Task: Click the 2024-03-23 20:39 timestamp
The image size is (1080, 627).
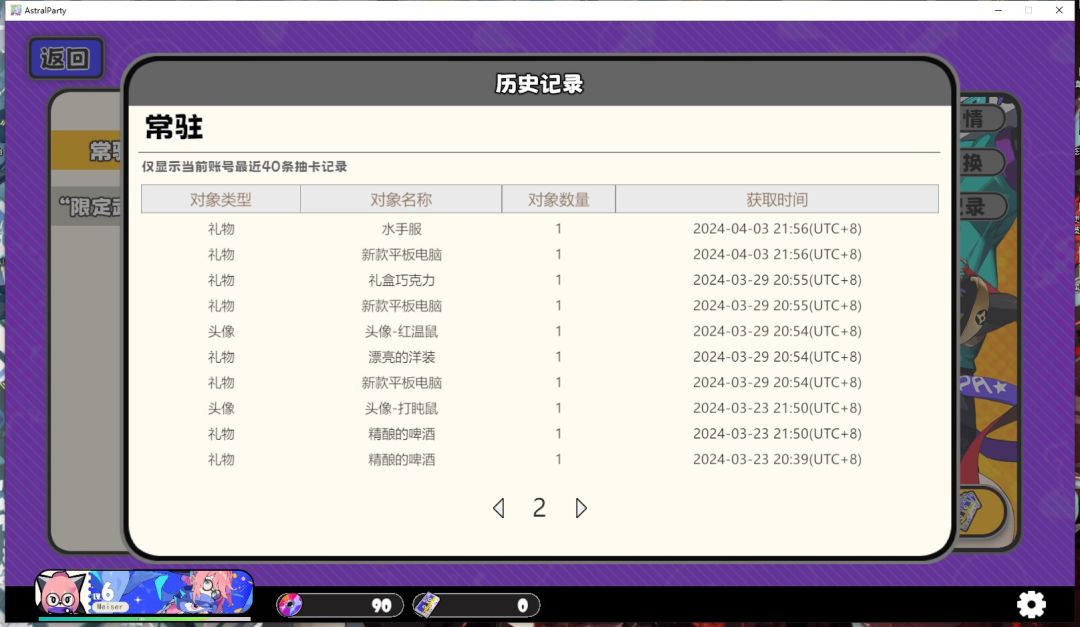Action: tap(777, 459)
